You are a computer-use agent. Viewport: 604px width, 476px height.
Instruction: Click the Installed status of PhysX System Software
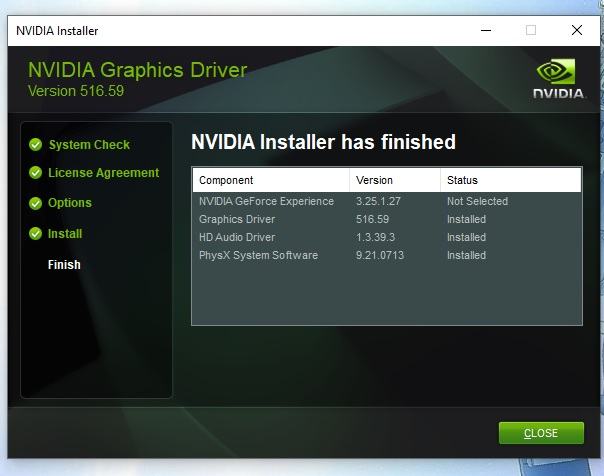point(466,255)
